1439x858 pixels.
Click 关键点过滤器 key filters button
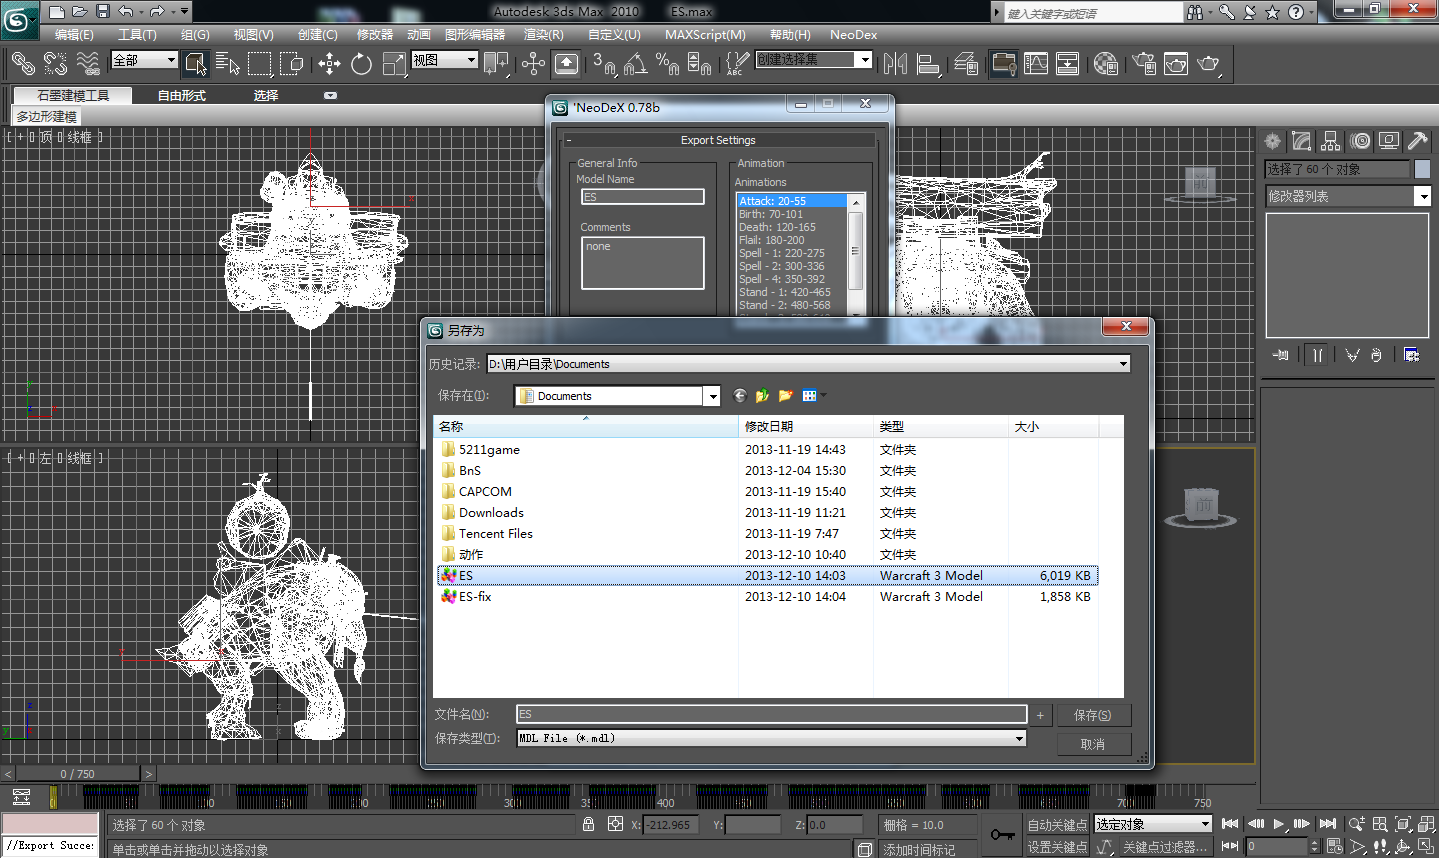tap(1165, 847)
